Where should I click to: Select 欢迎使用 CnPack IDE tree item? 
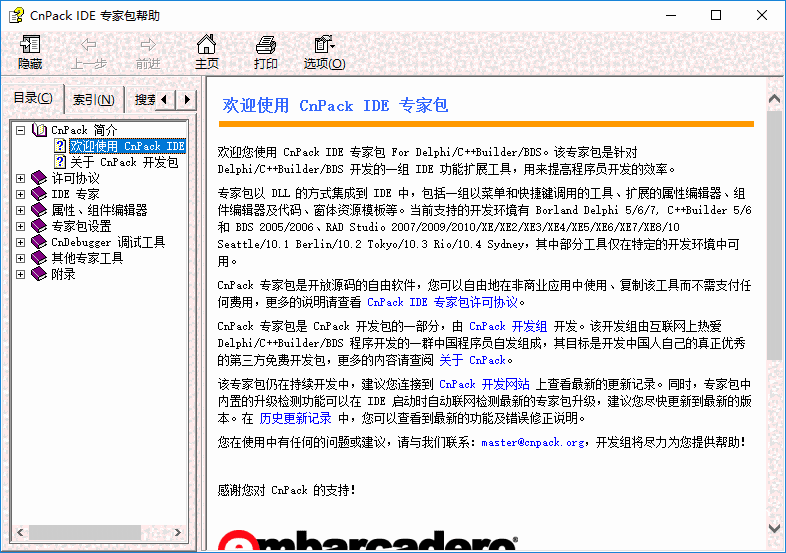127,146
